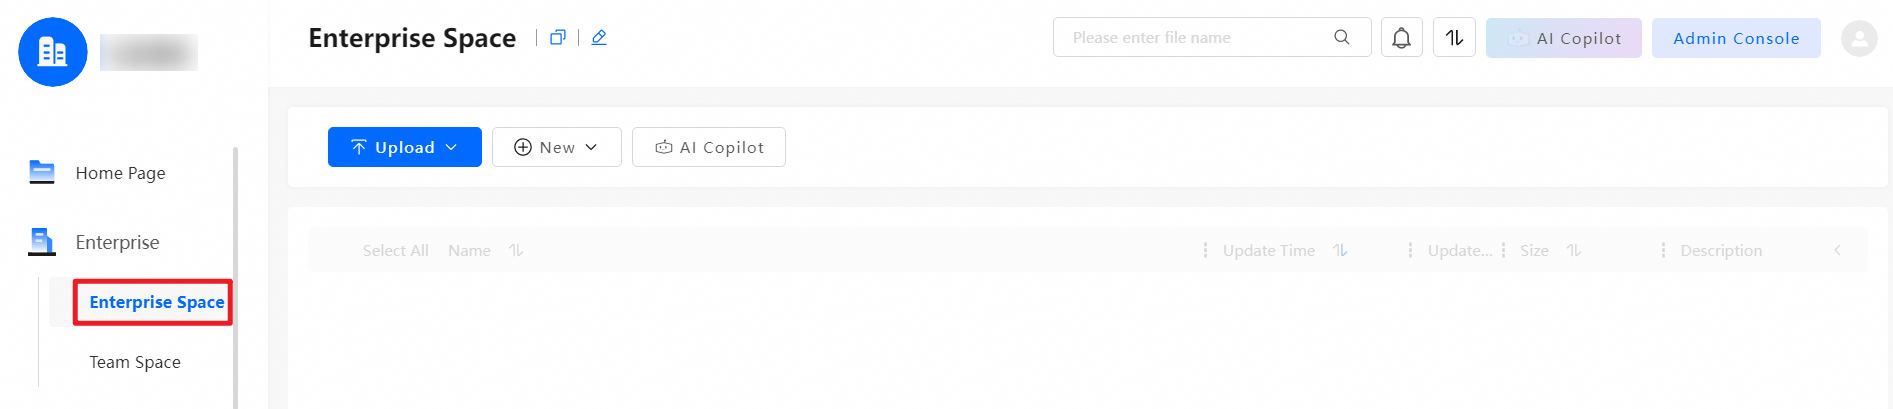Sort files by Name column arrows
The width and height of the screenshot is (1893, 409).
[516, 250]
